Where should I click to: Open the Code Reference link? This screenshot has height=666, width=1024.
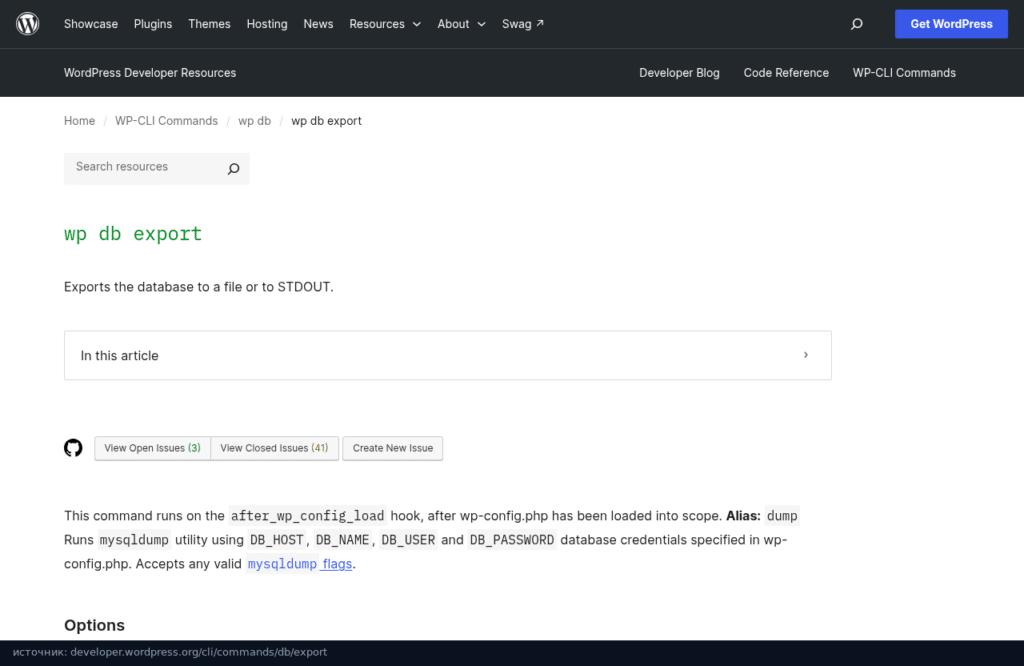[786, 73]
